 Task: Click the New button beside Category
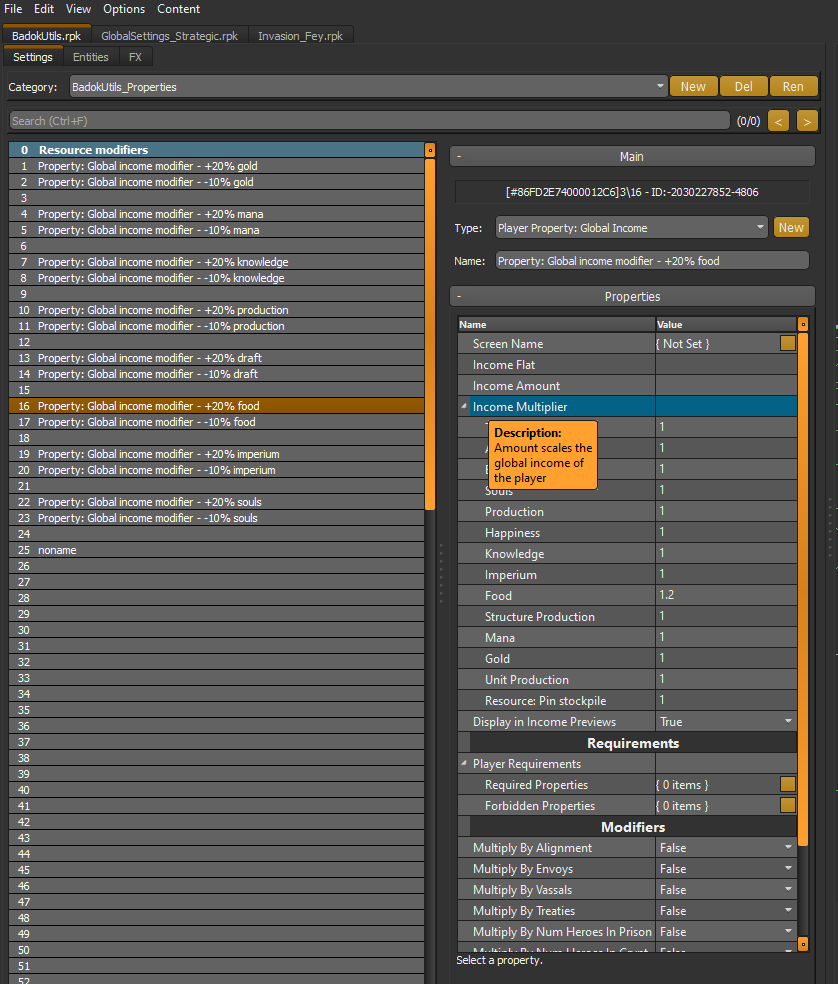pyautogui.click(x=694, y=85)
